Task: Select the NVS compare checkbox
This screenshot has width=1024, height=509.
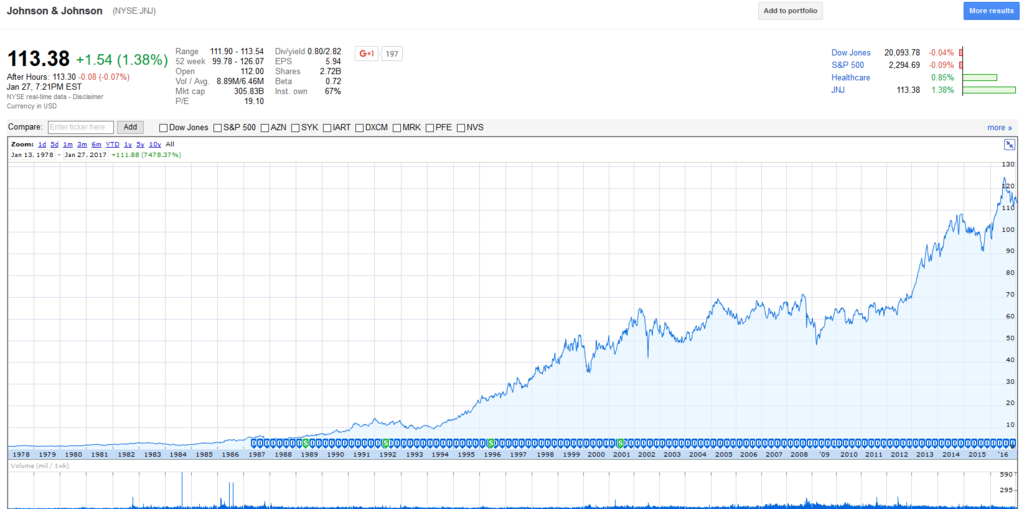Action: (x=461, y=127)
